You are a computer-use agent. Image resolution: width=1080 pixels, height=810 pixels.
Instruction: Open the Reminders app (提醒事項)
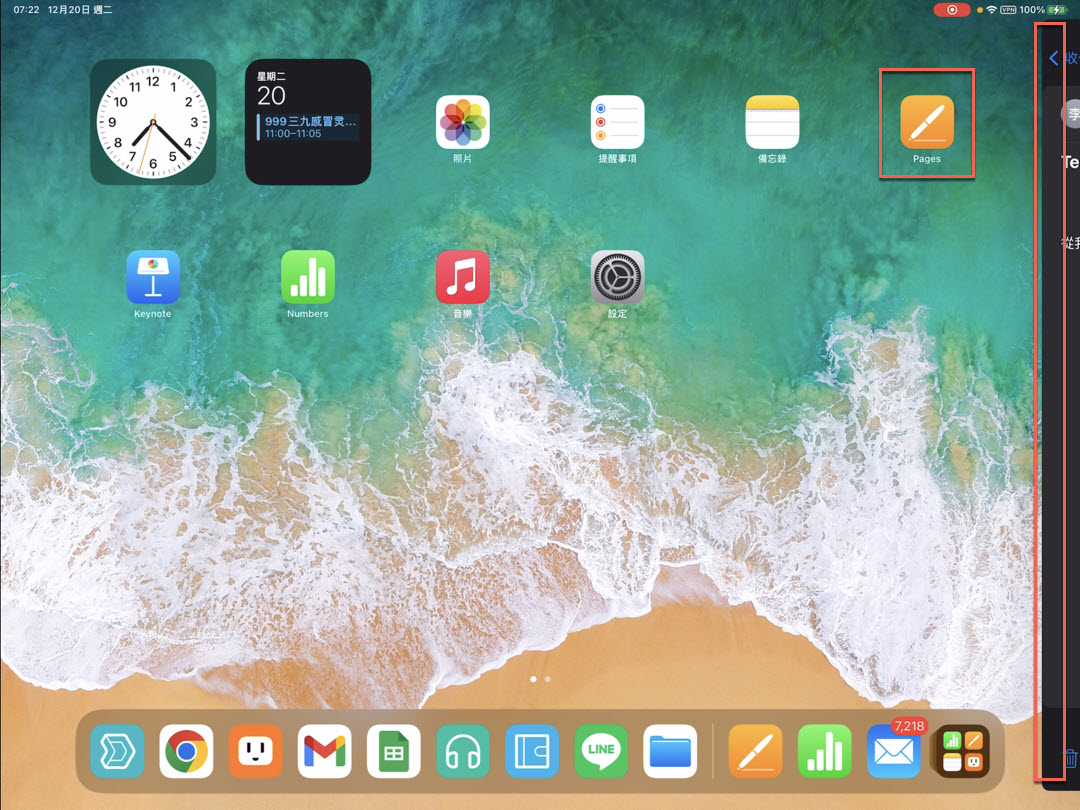point(617,122)
